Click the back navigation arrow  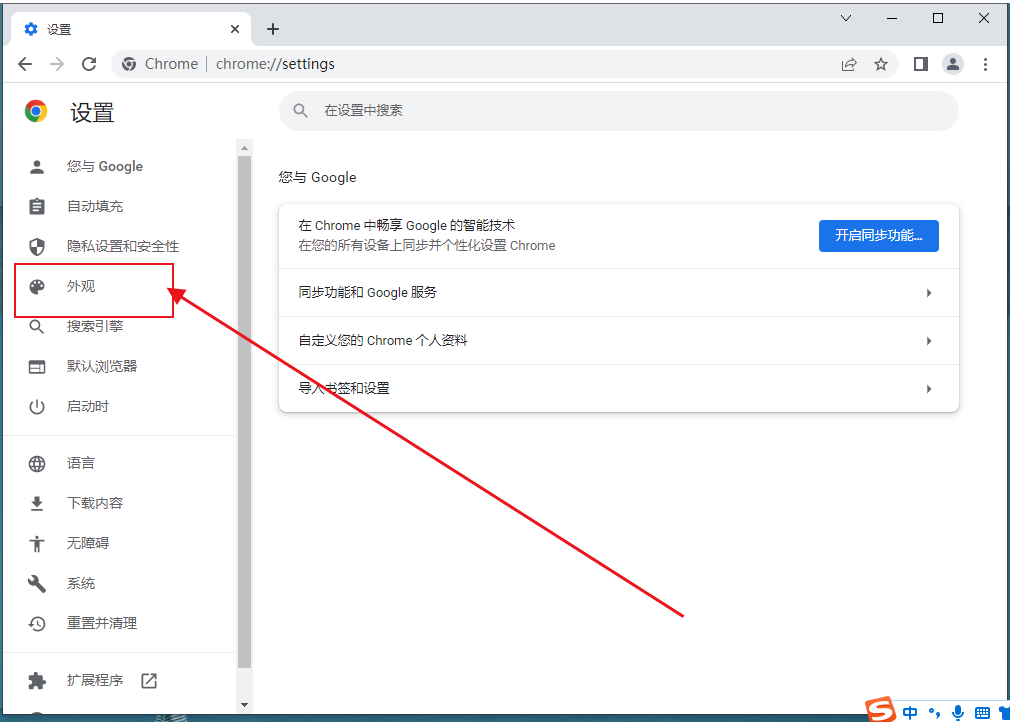25,64
